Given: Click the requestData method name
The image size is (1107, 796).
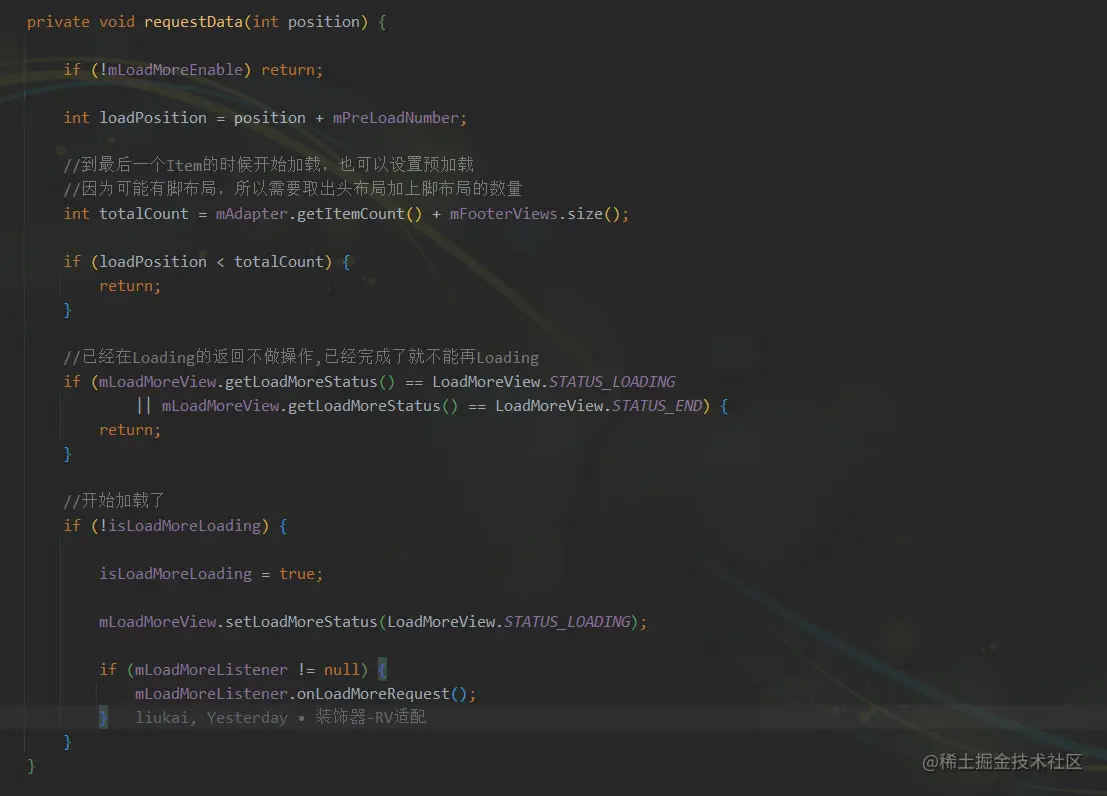Looking at the screenshot, I should (x=193, y=22).
